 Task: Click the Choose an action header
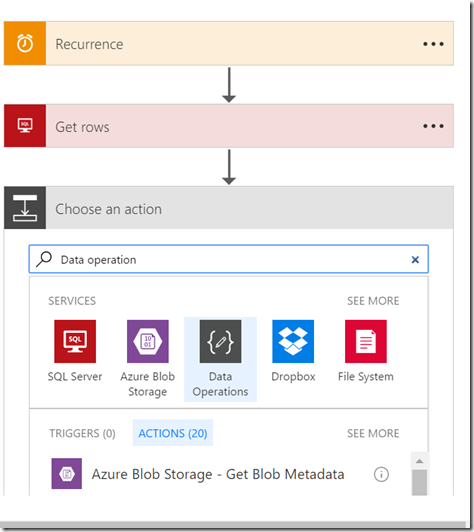[229, 208]
